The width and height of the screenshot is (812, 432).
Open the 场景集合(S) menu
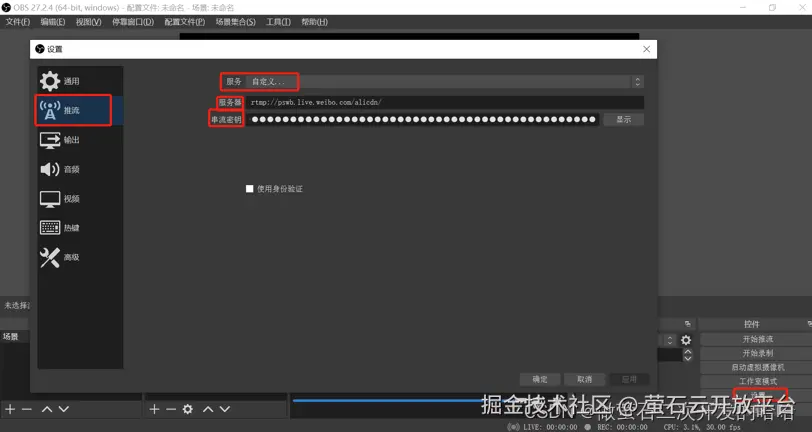pyautogui.click(x=236, y=22)
